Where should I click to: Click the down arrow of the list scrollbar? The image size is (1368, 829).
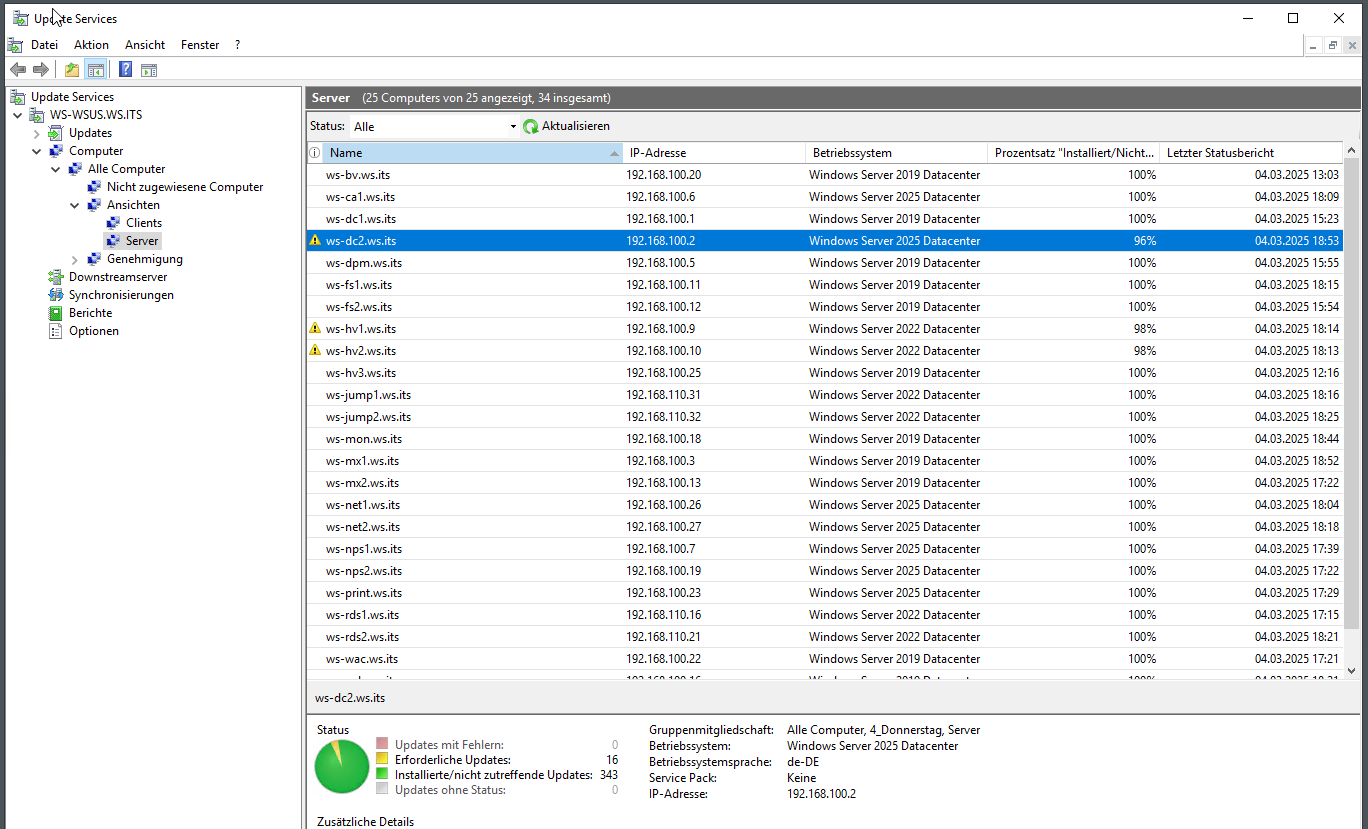click(1351, 672)
